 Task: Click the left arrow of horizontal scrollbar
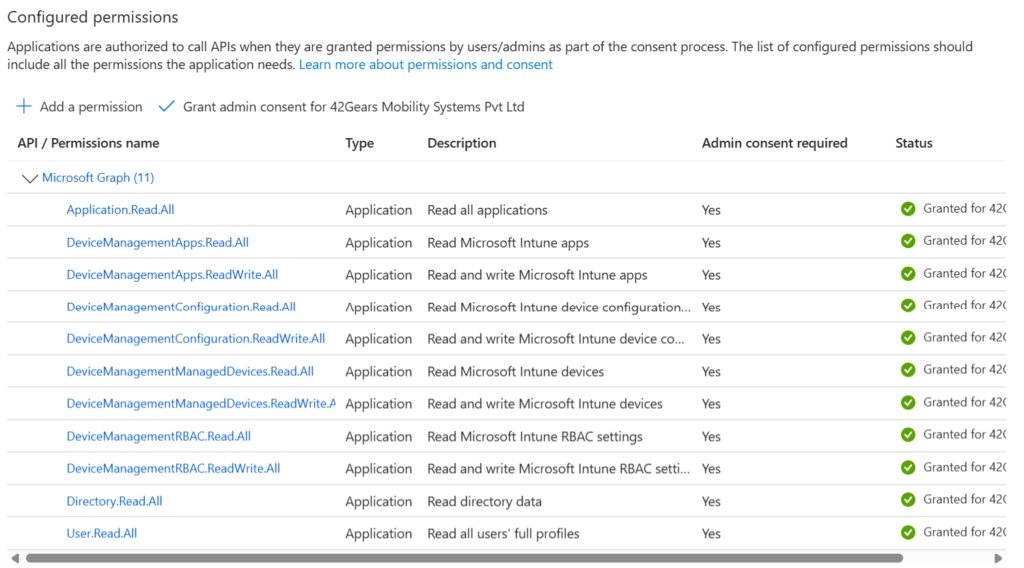tap(14, 558)
